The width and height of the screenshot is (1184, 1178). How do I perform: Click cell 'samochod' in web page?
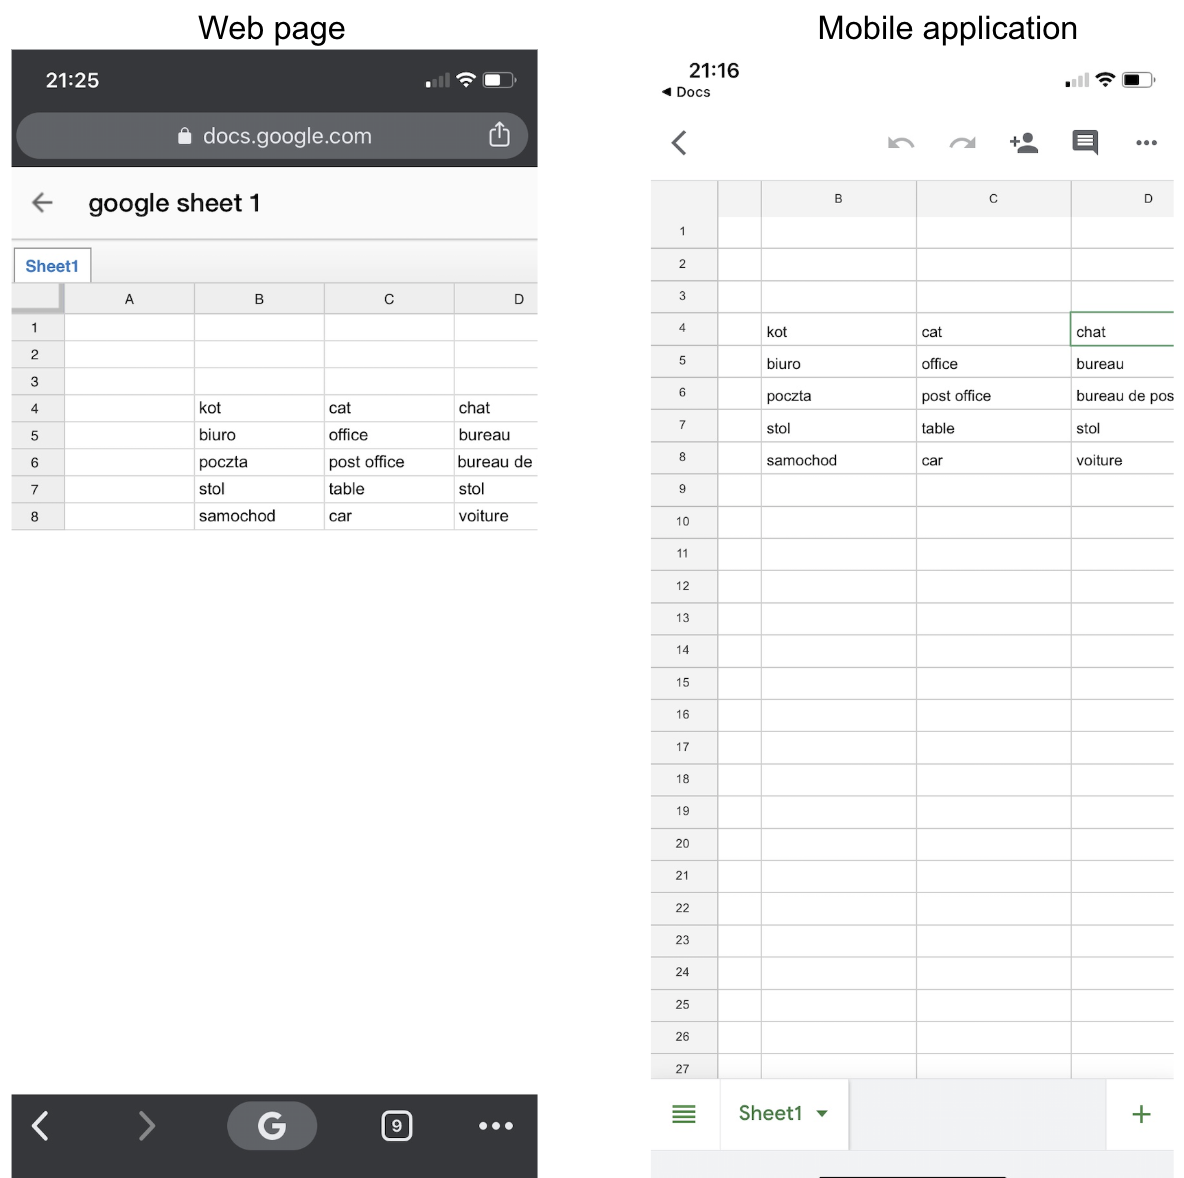[x=259, y=517]
